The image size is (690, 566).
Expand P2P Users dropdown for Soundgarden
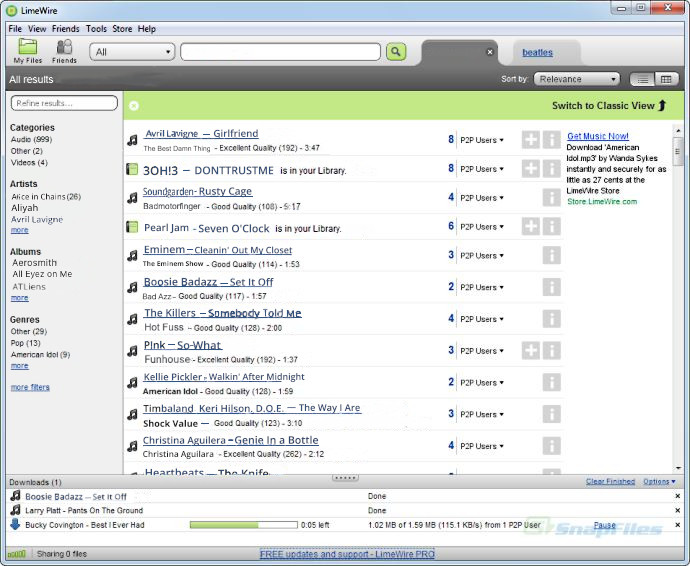point(482,198)
